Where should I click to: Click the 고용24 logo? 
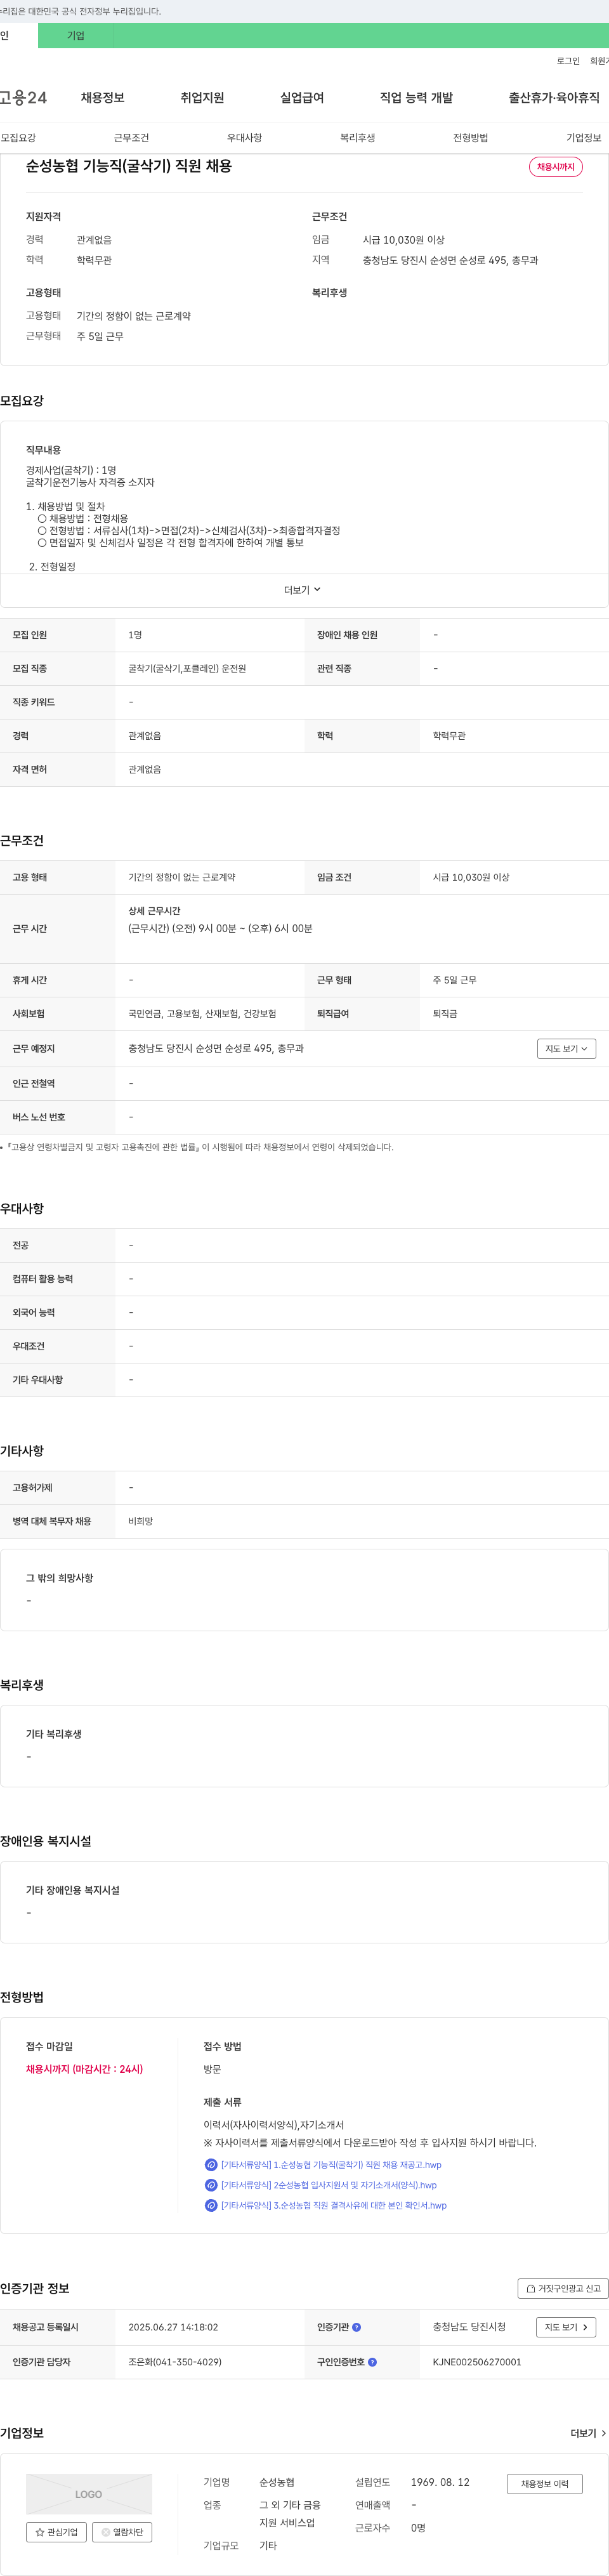click(x=23, y=98)
